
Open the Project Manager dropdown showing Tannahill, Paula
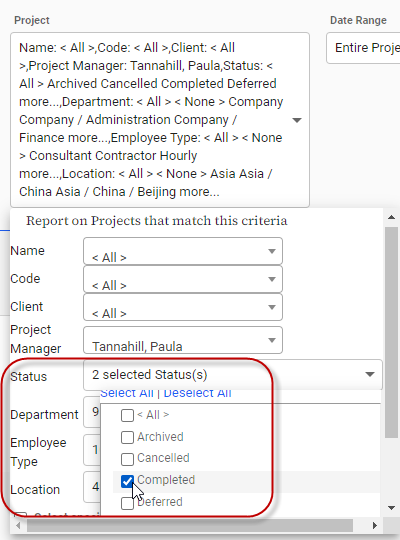click(183, 340)
